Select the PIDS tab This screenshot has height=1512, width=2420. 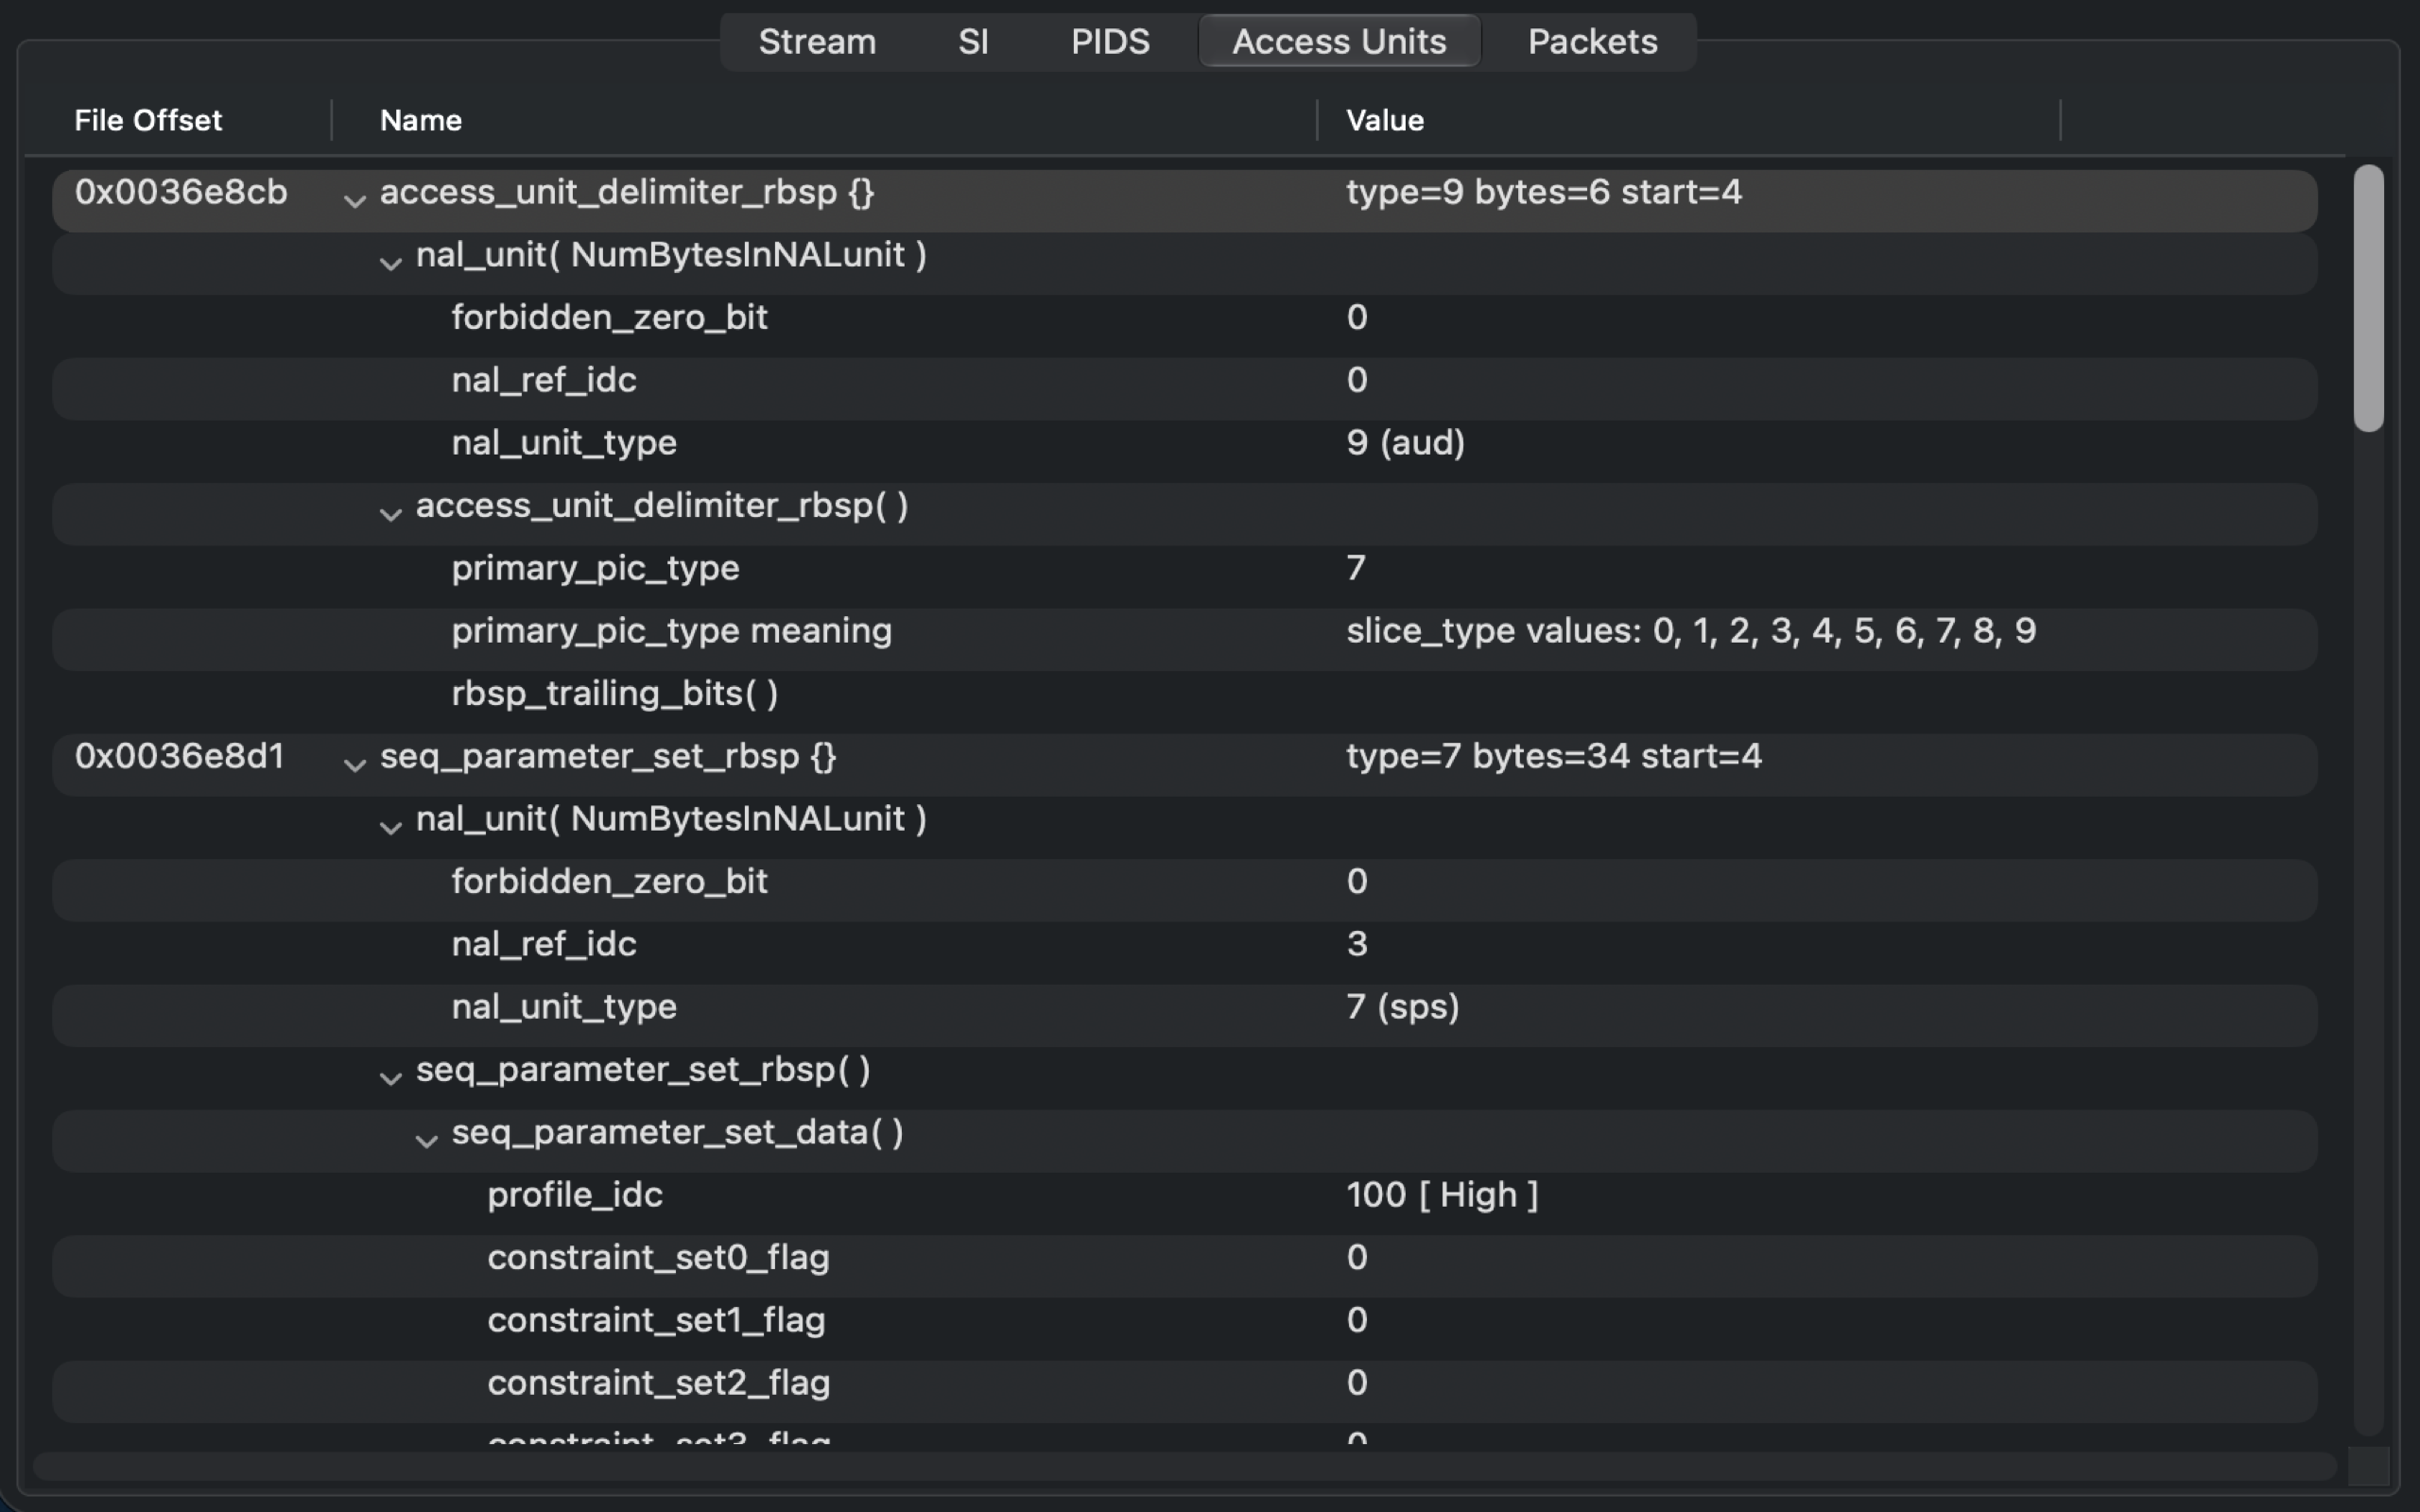pyautogui.click(x=1110, y=42)
